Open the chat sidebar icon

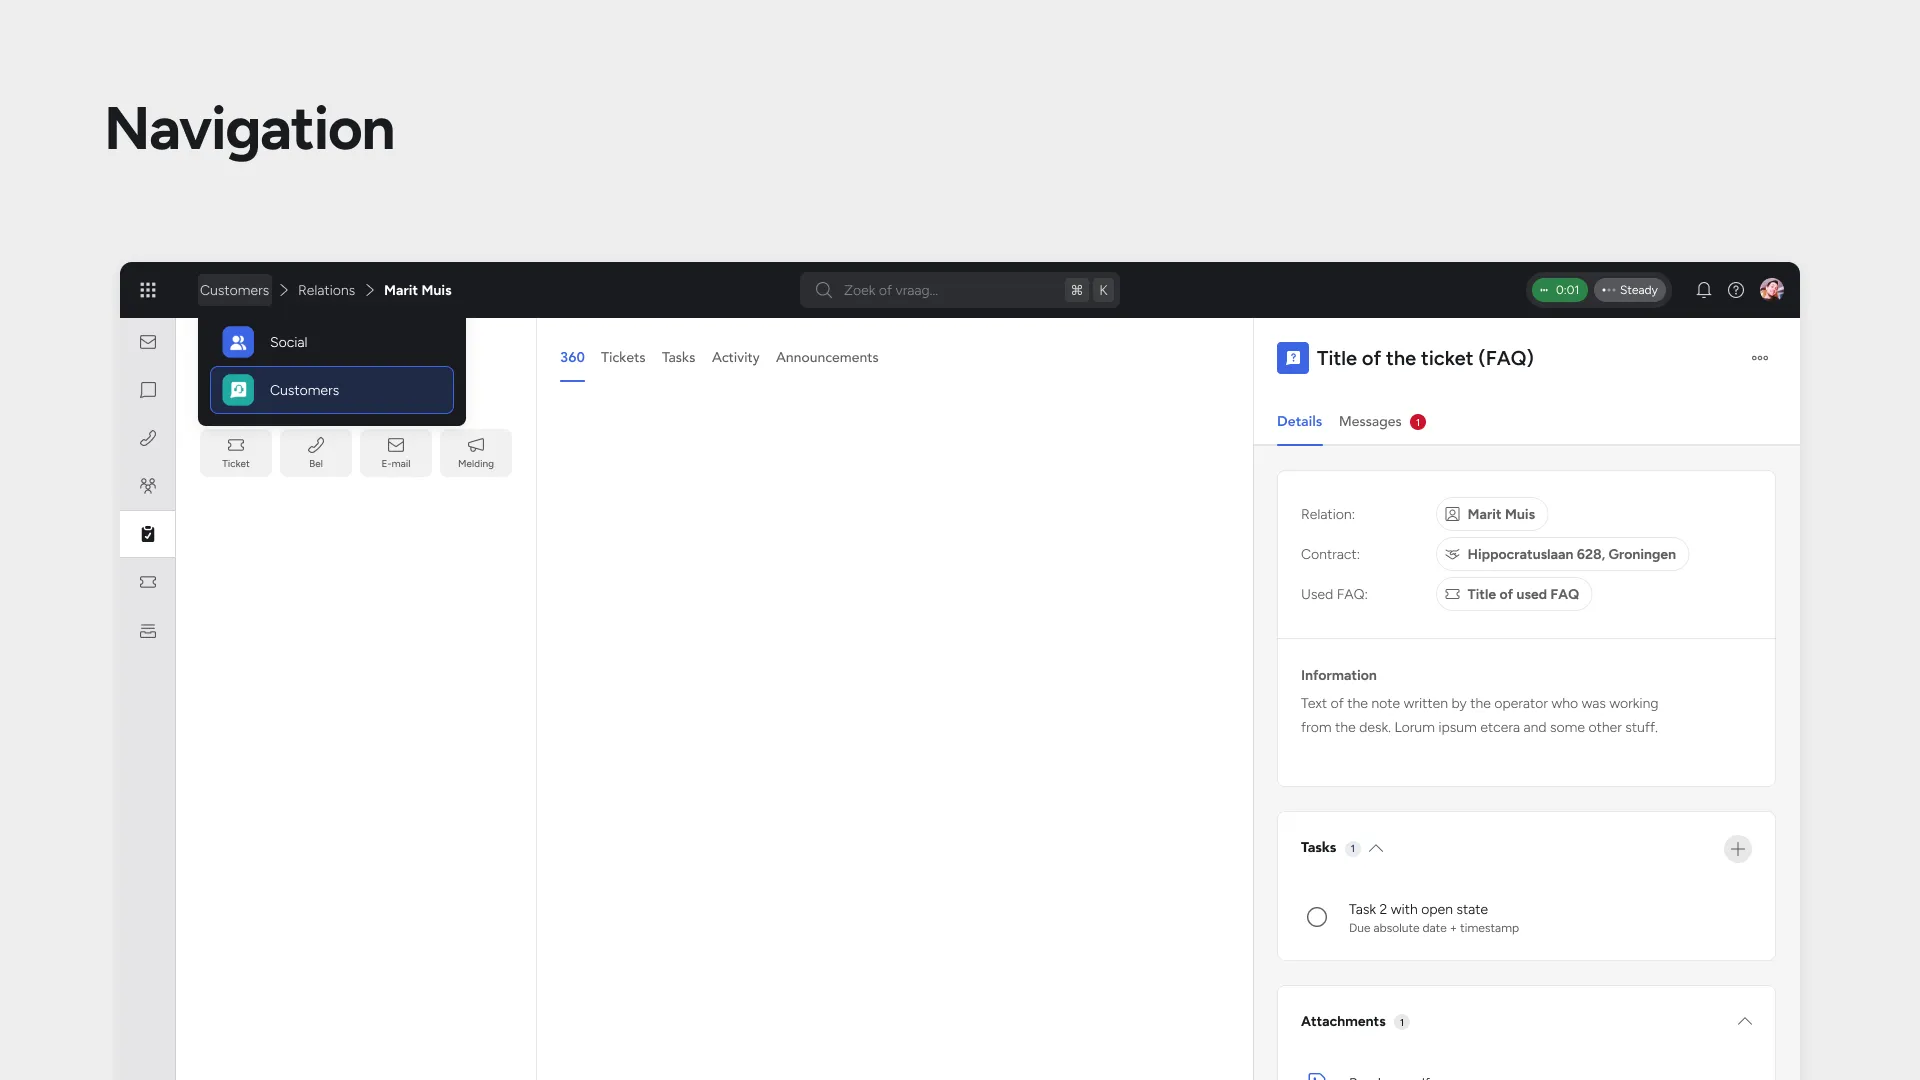[148, 390]
